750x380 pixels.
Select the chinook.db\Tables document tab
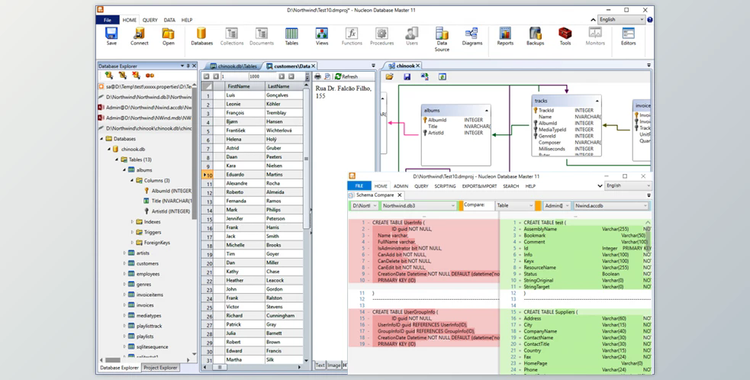(x=233, y=66)
